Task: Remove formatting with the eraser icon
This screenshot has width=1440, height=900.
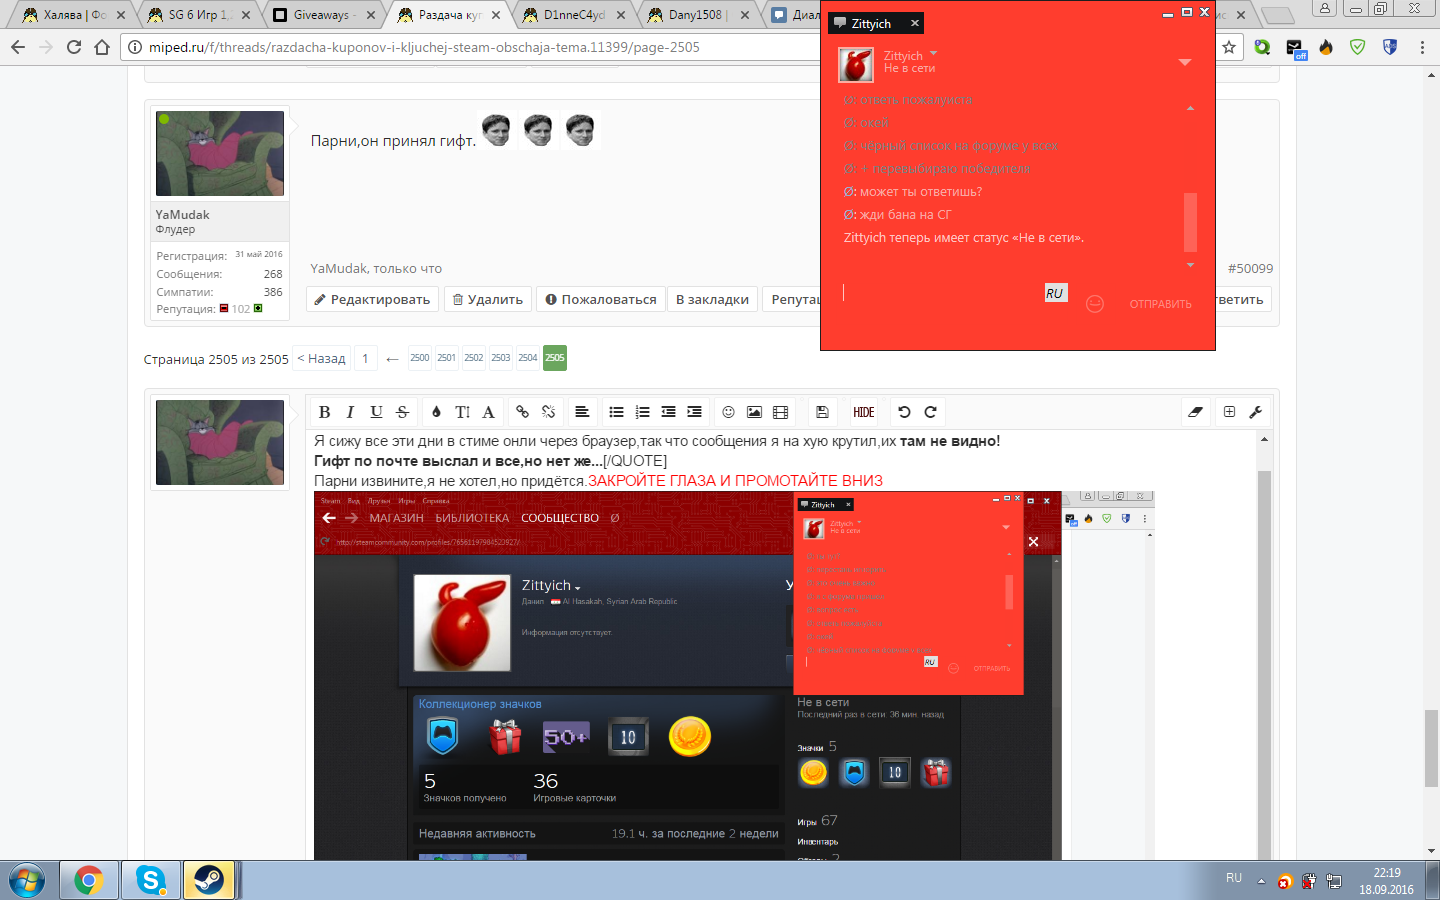Action: click(1195, 412)
